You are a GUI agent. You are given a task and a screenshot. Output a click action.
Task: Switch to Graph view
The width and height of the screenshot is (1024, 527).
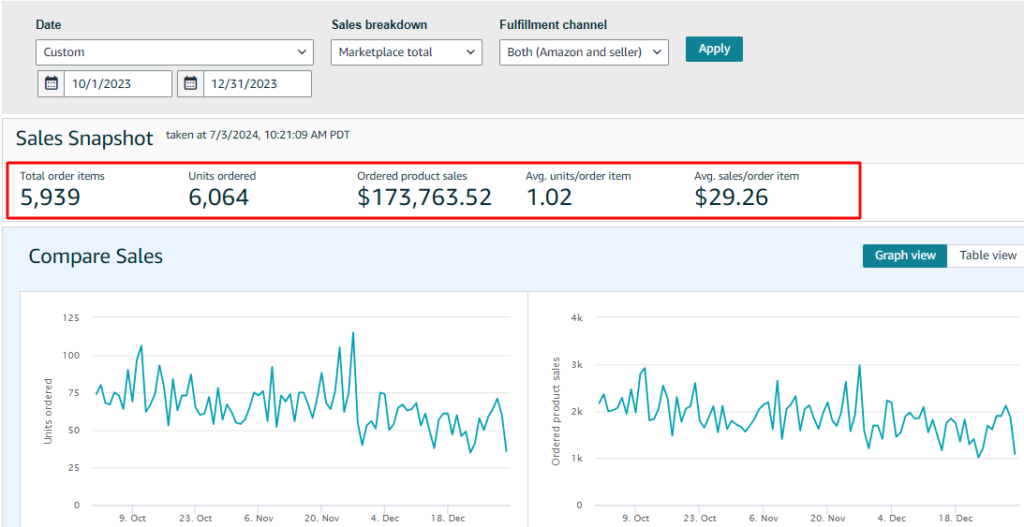(904, 255)
